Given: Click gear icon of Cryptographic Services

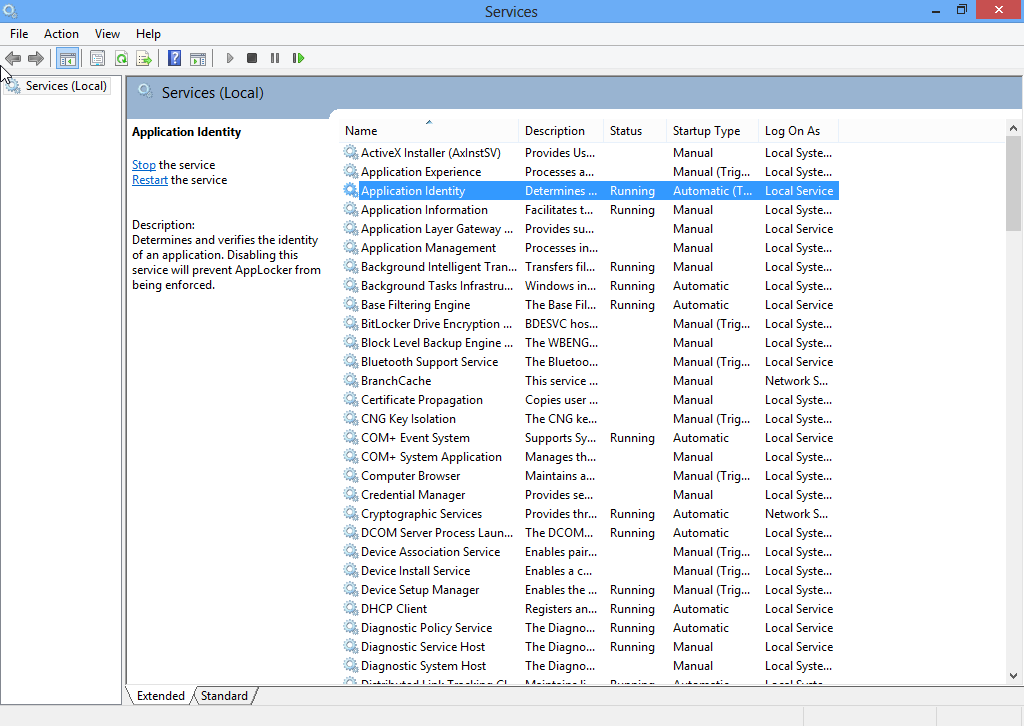Looking at the screenshot, I should 351,513.
